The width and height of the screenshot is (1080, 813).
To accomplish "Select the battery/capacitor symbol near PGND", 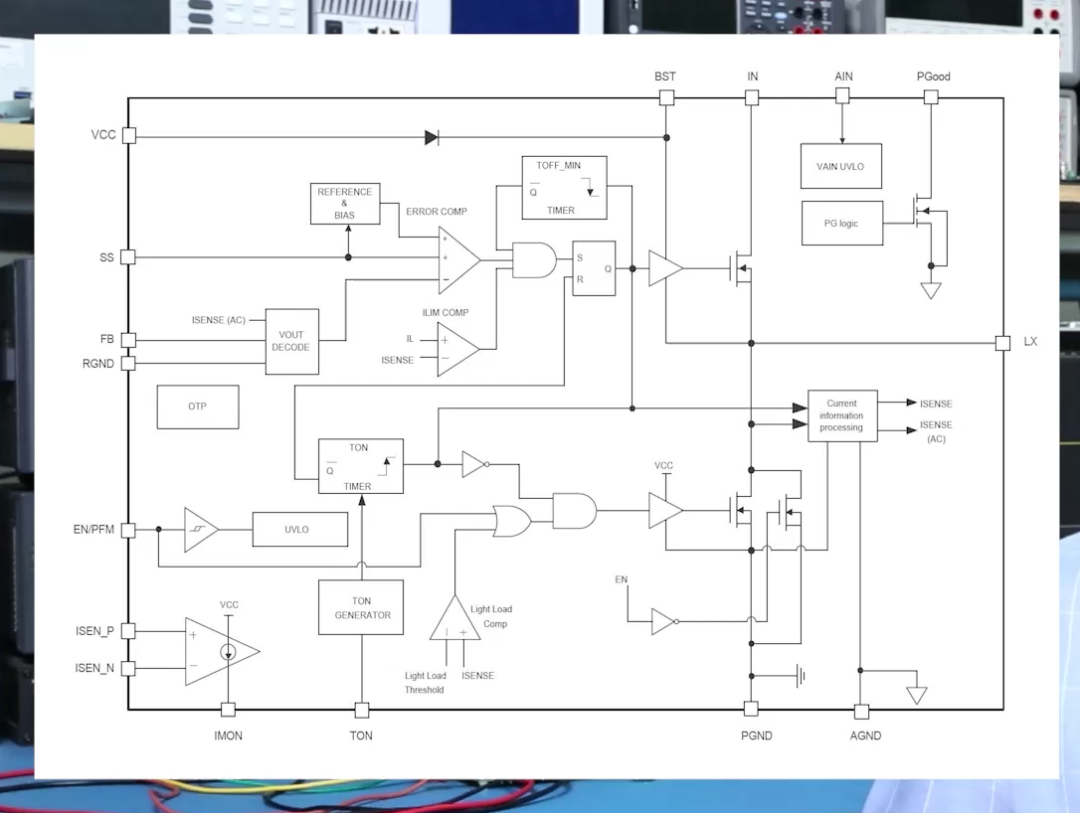I will pos(800,676).
